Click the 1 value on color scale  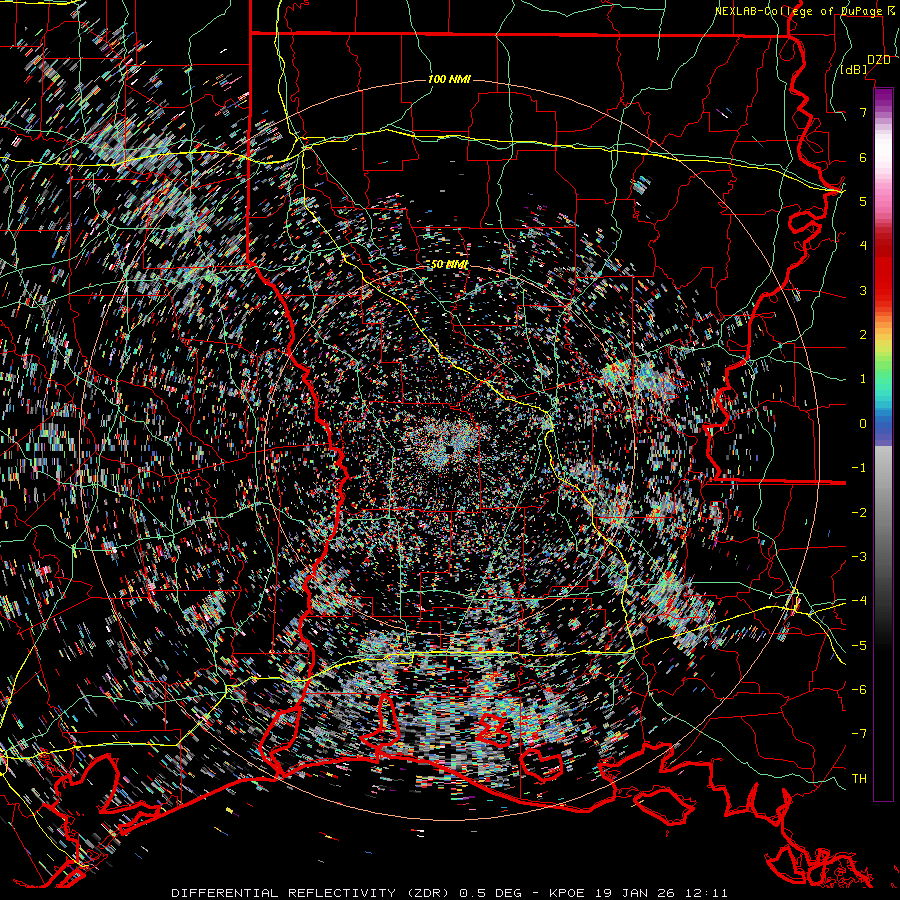tap(863, 379)
